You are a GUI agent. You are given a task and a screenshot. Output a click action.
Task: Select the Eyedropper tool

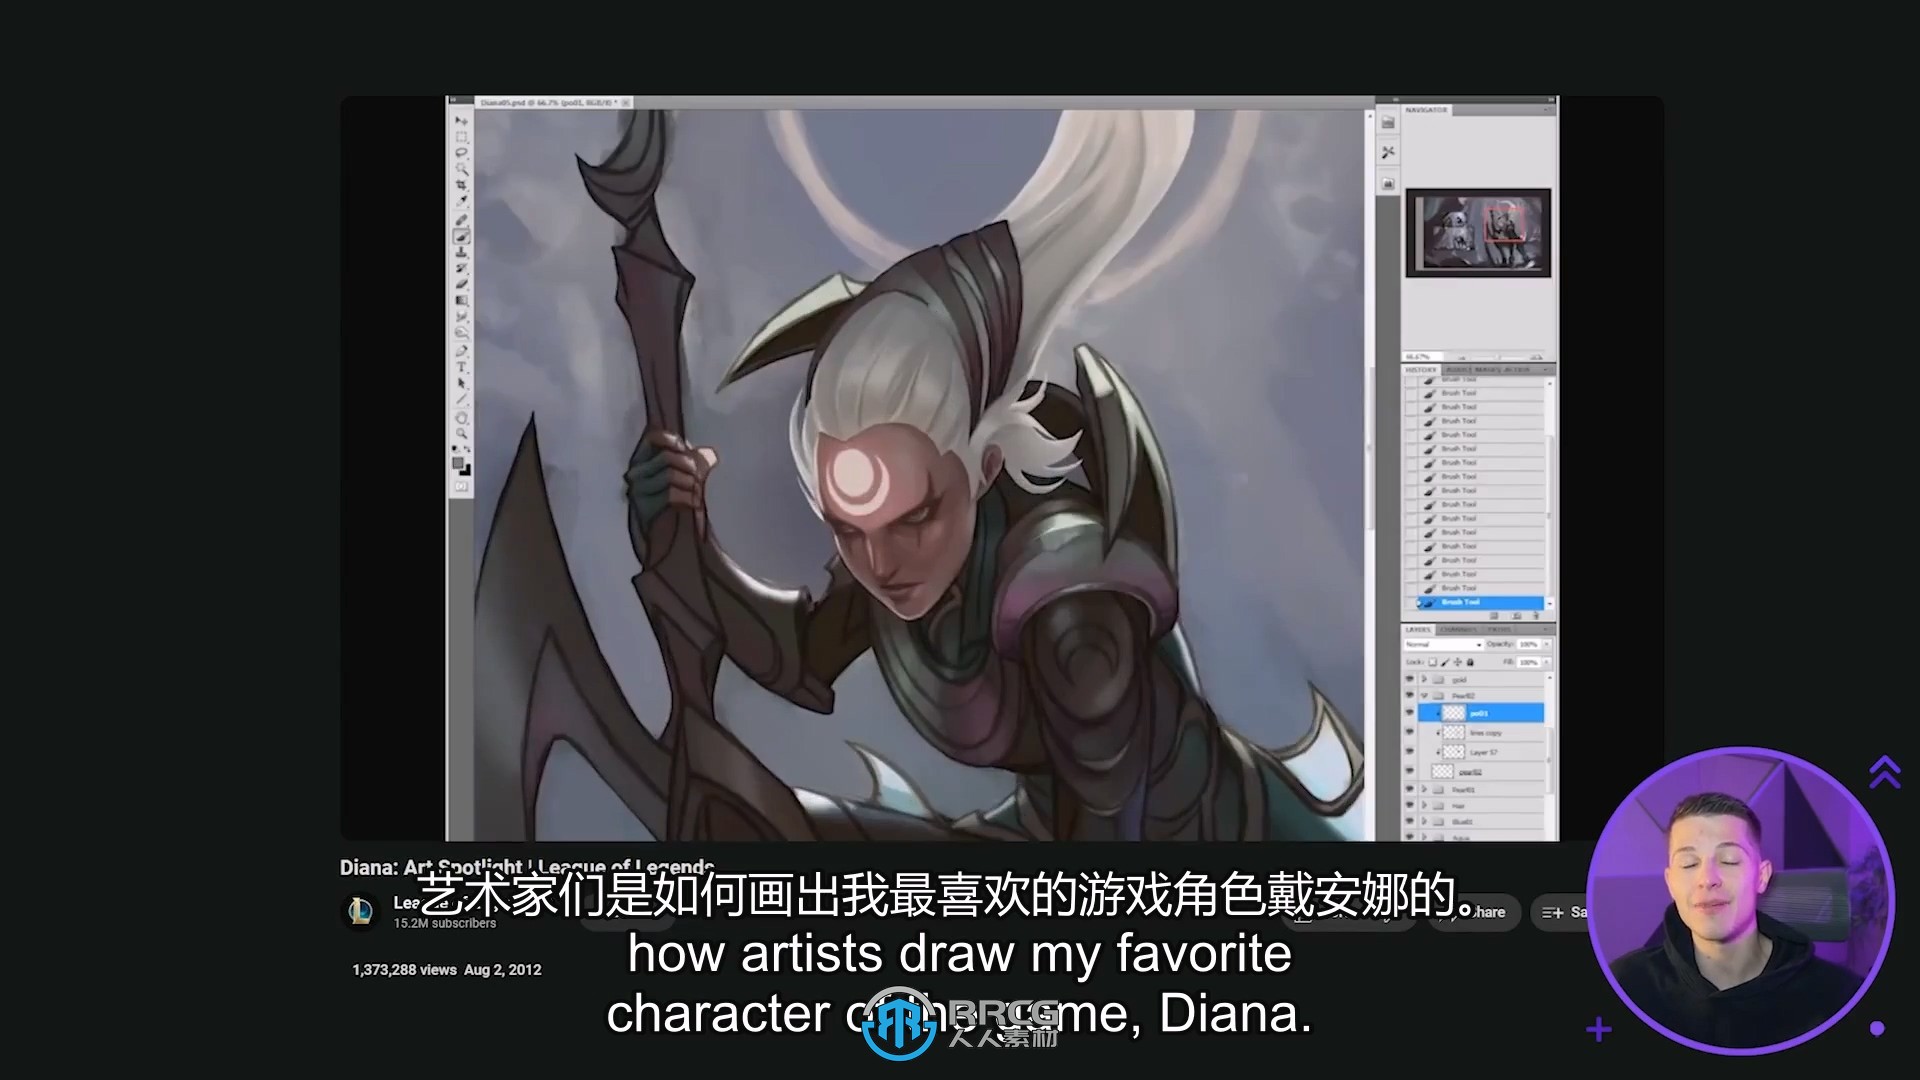click(462, 201)
